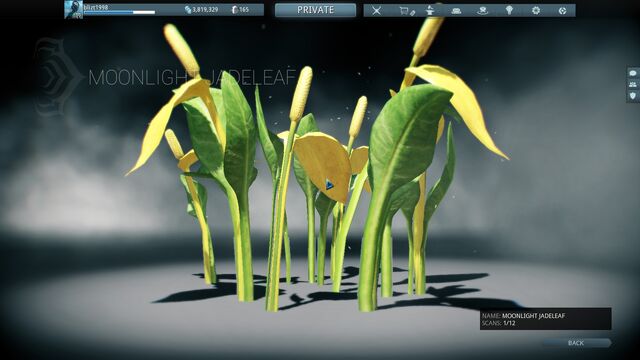Toggle the PRIVATE matchmaking mode button

315,10
